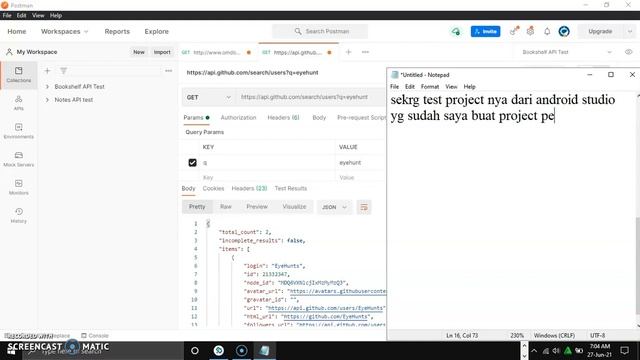This screenshot has width=640, height=360.
Task: Open the Console in the status bar
Action: click(95, 336)
